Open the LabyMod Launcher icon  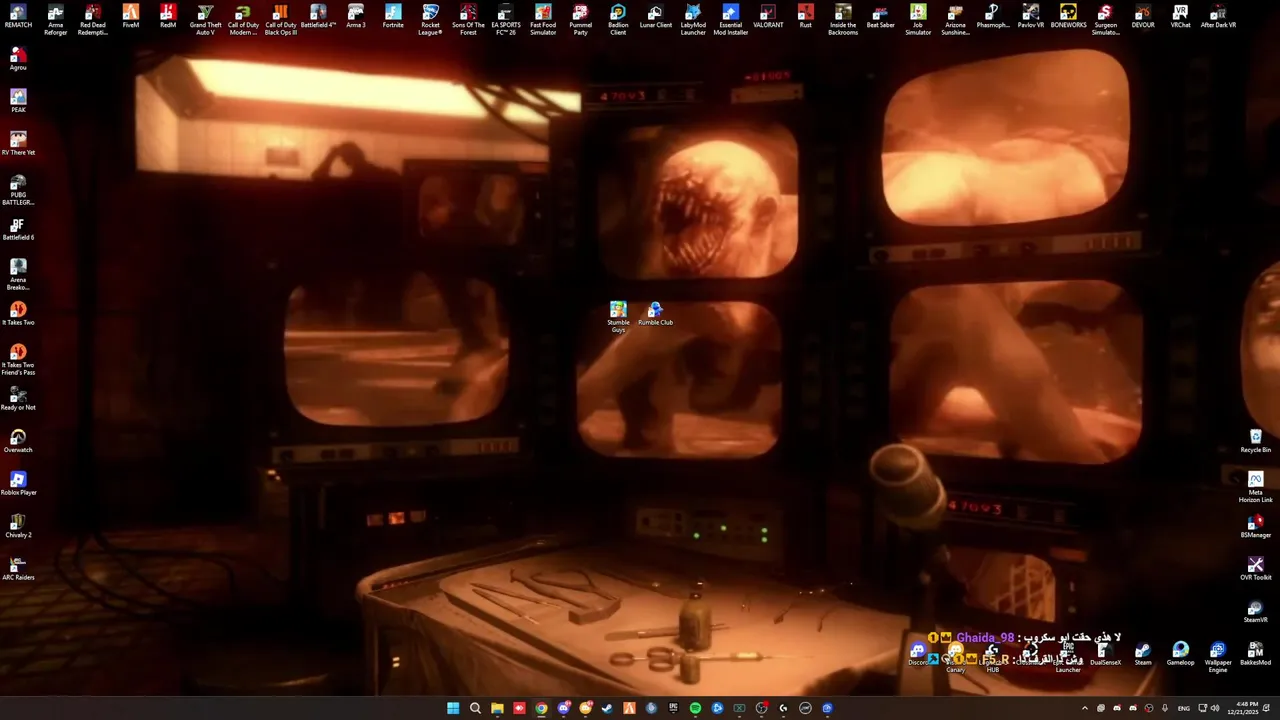pos(693,20)
